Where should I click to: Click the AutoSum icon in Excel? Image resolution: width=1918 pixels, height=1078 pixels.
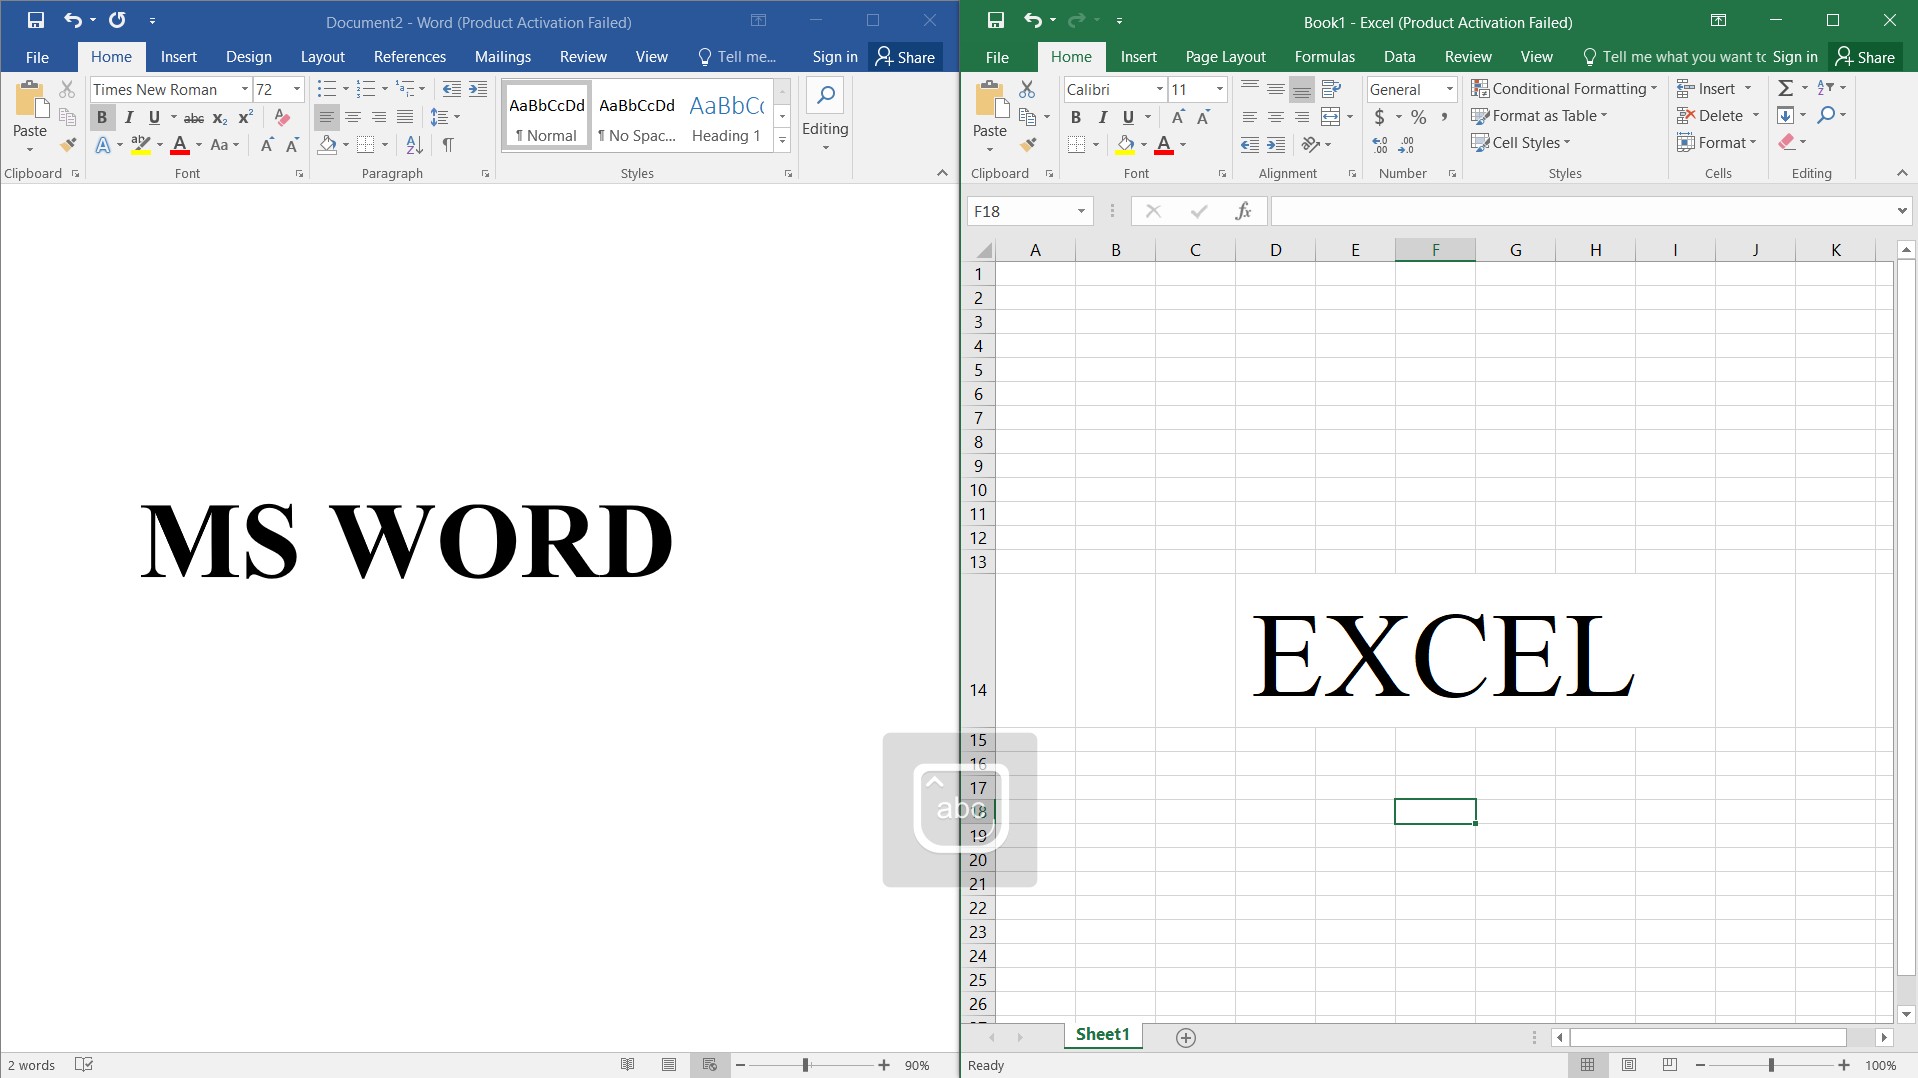[x=1787, y=88]
